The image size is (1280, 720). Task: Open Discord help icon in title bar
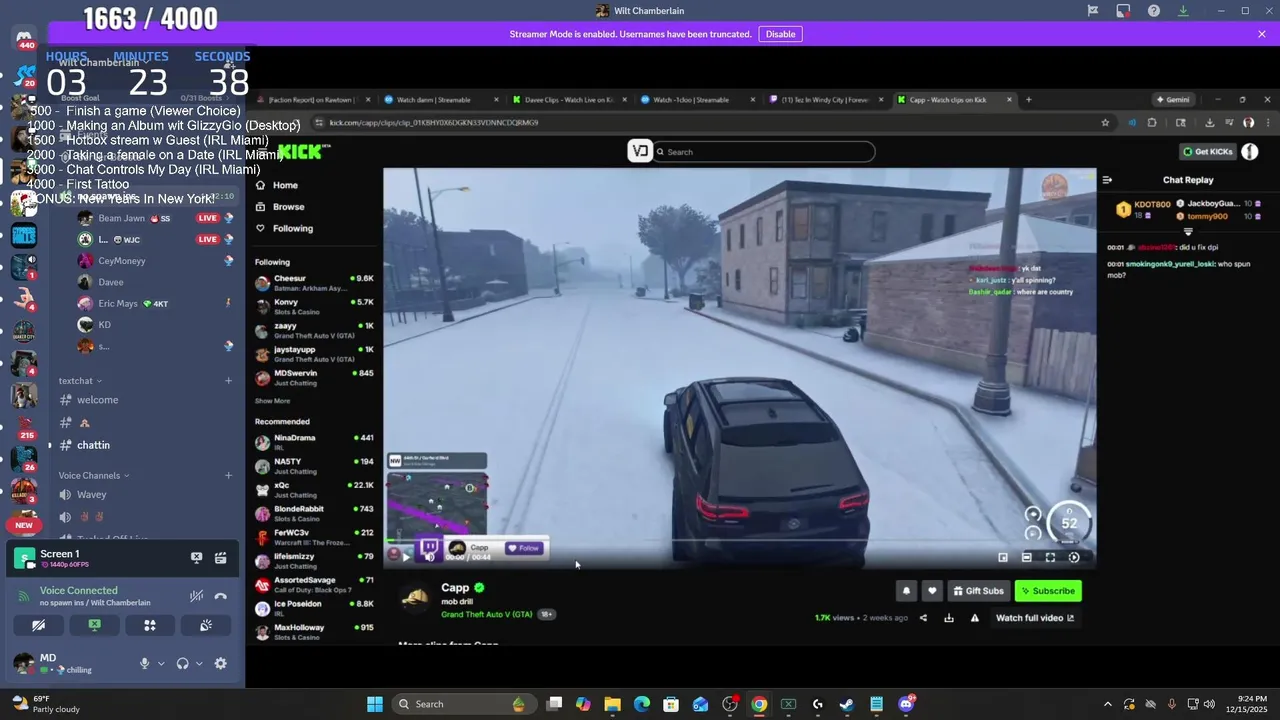tap(1154, 11)
